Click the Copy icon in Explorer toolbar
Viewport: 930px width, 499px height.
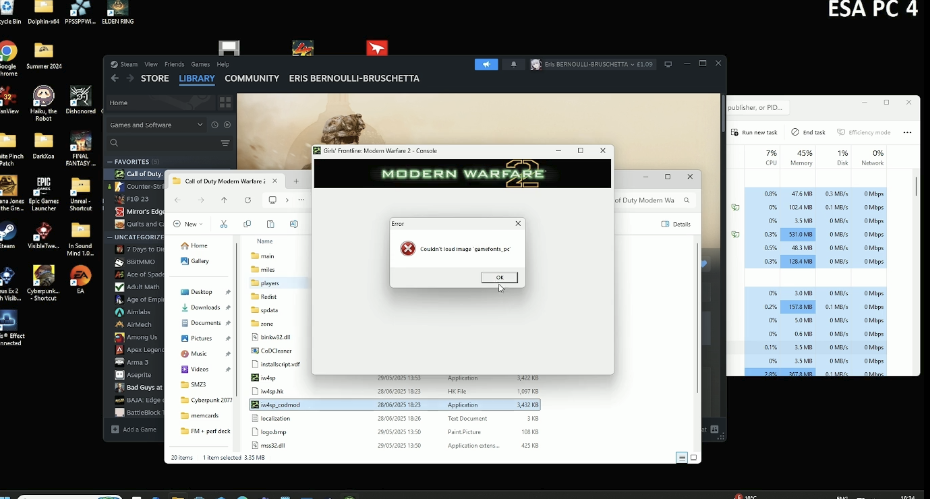[x=247, y=224]
